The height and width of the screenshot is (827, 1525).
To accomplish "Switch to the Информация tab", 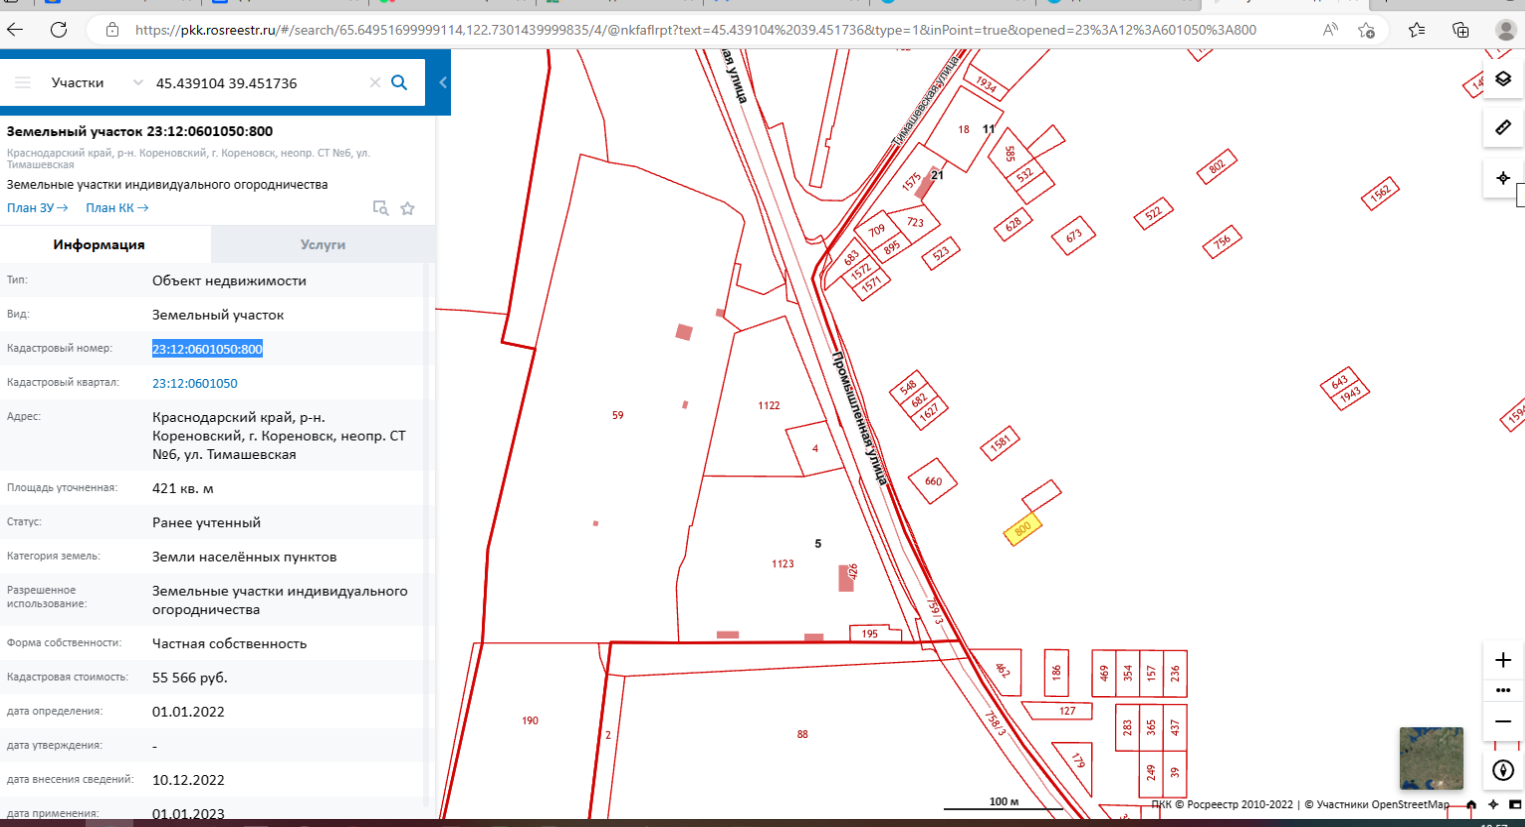I will pyautogui.click(x=99, y=244).
